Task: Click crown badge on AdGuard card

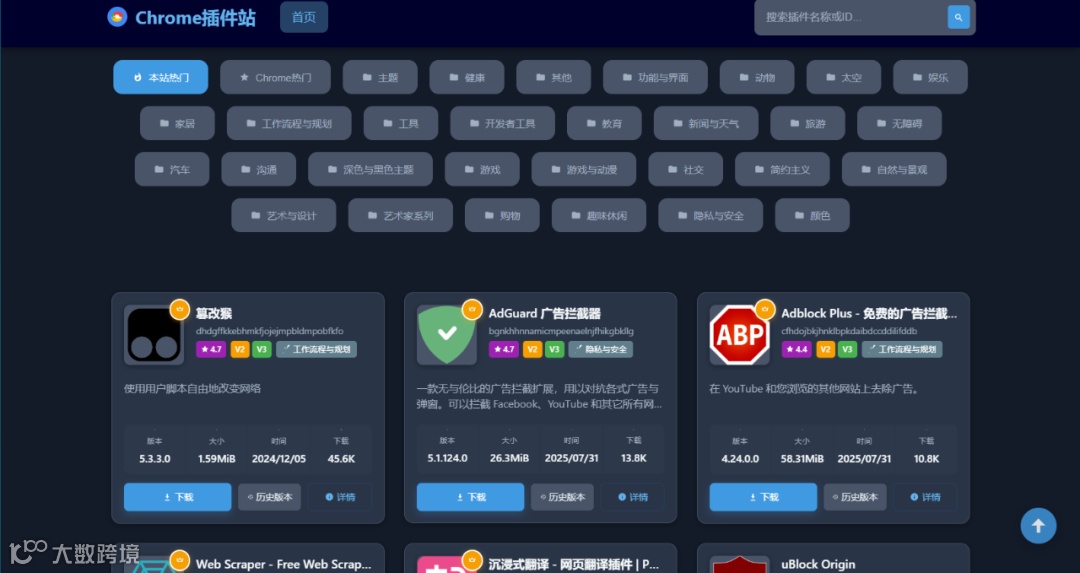Action: [472, 309]
